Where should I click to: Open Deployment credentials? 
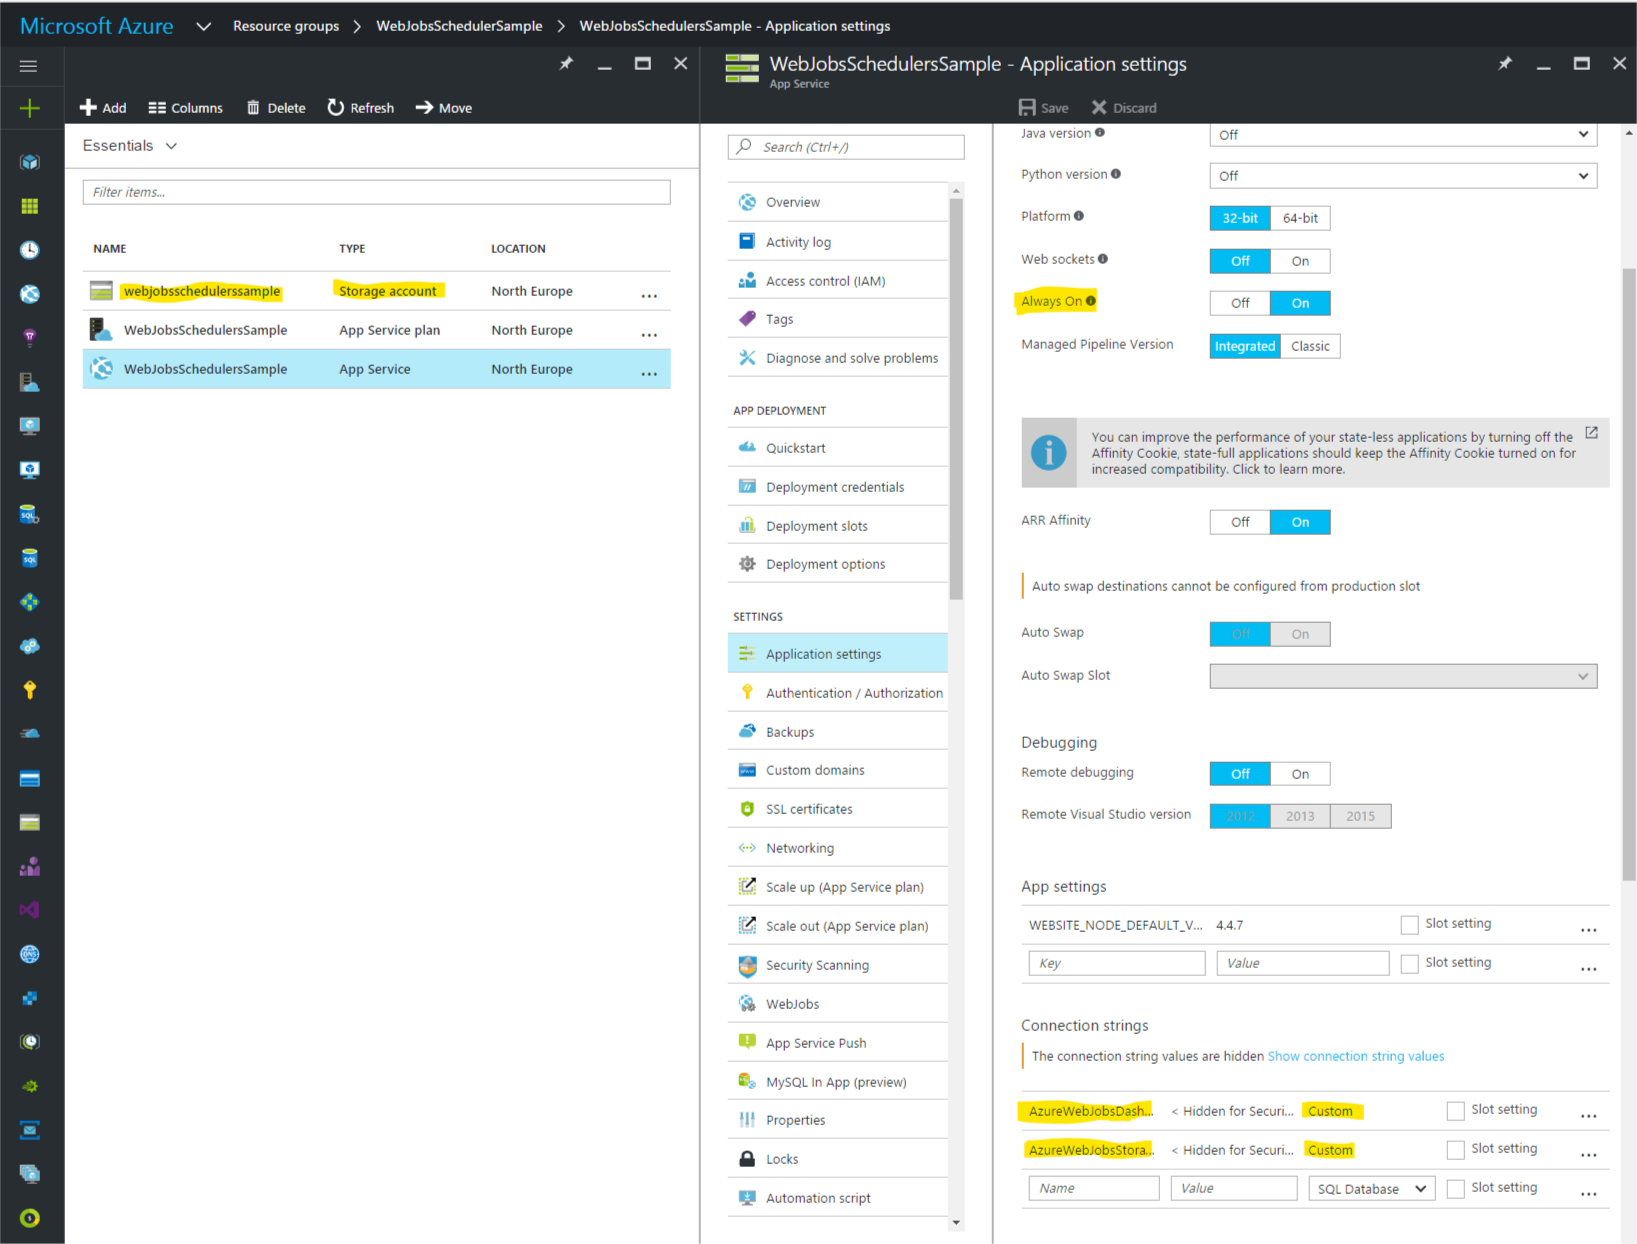point(837,487)
